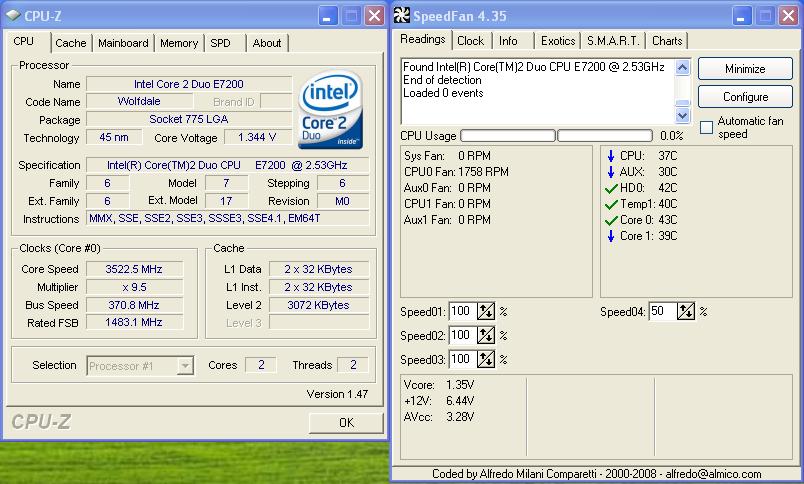Click the blue arrow beside AUX temperature
This screenshot has width=804, height=484.
coord(610,172)
